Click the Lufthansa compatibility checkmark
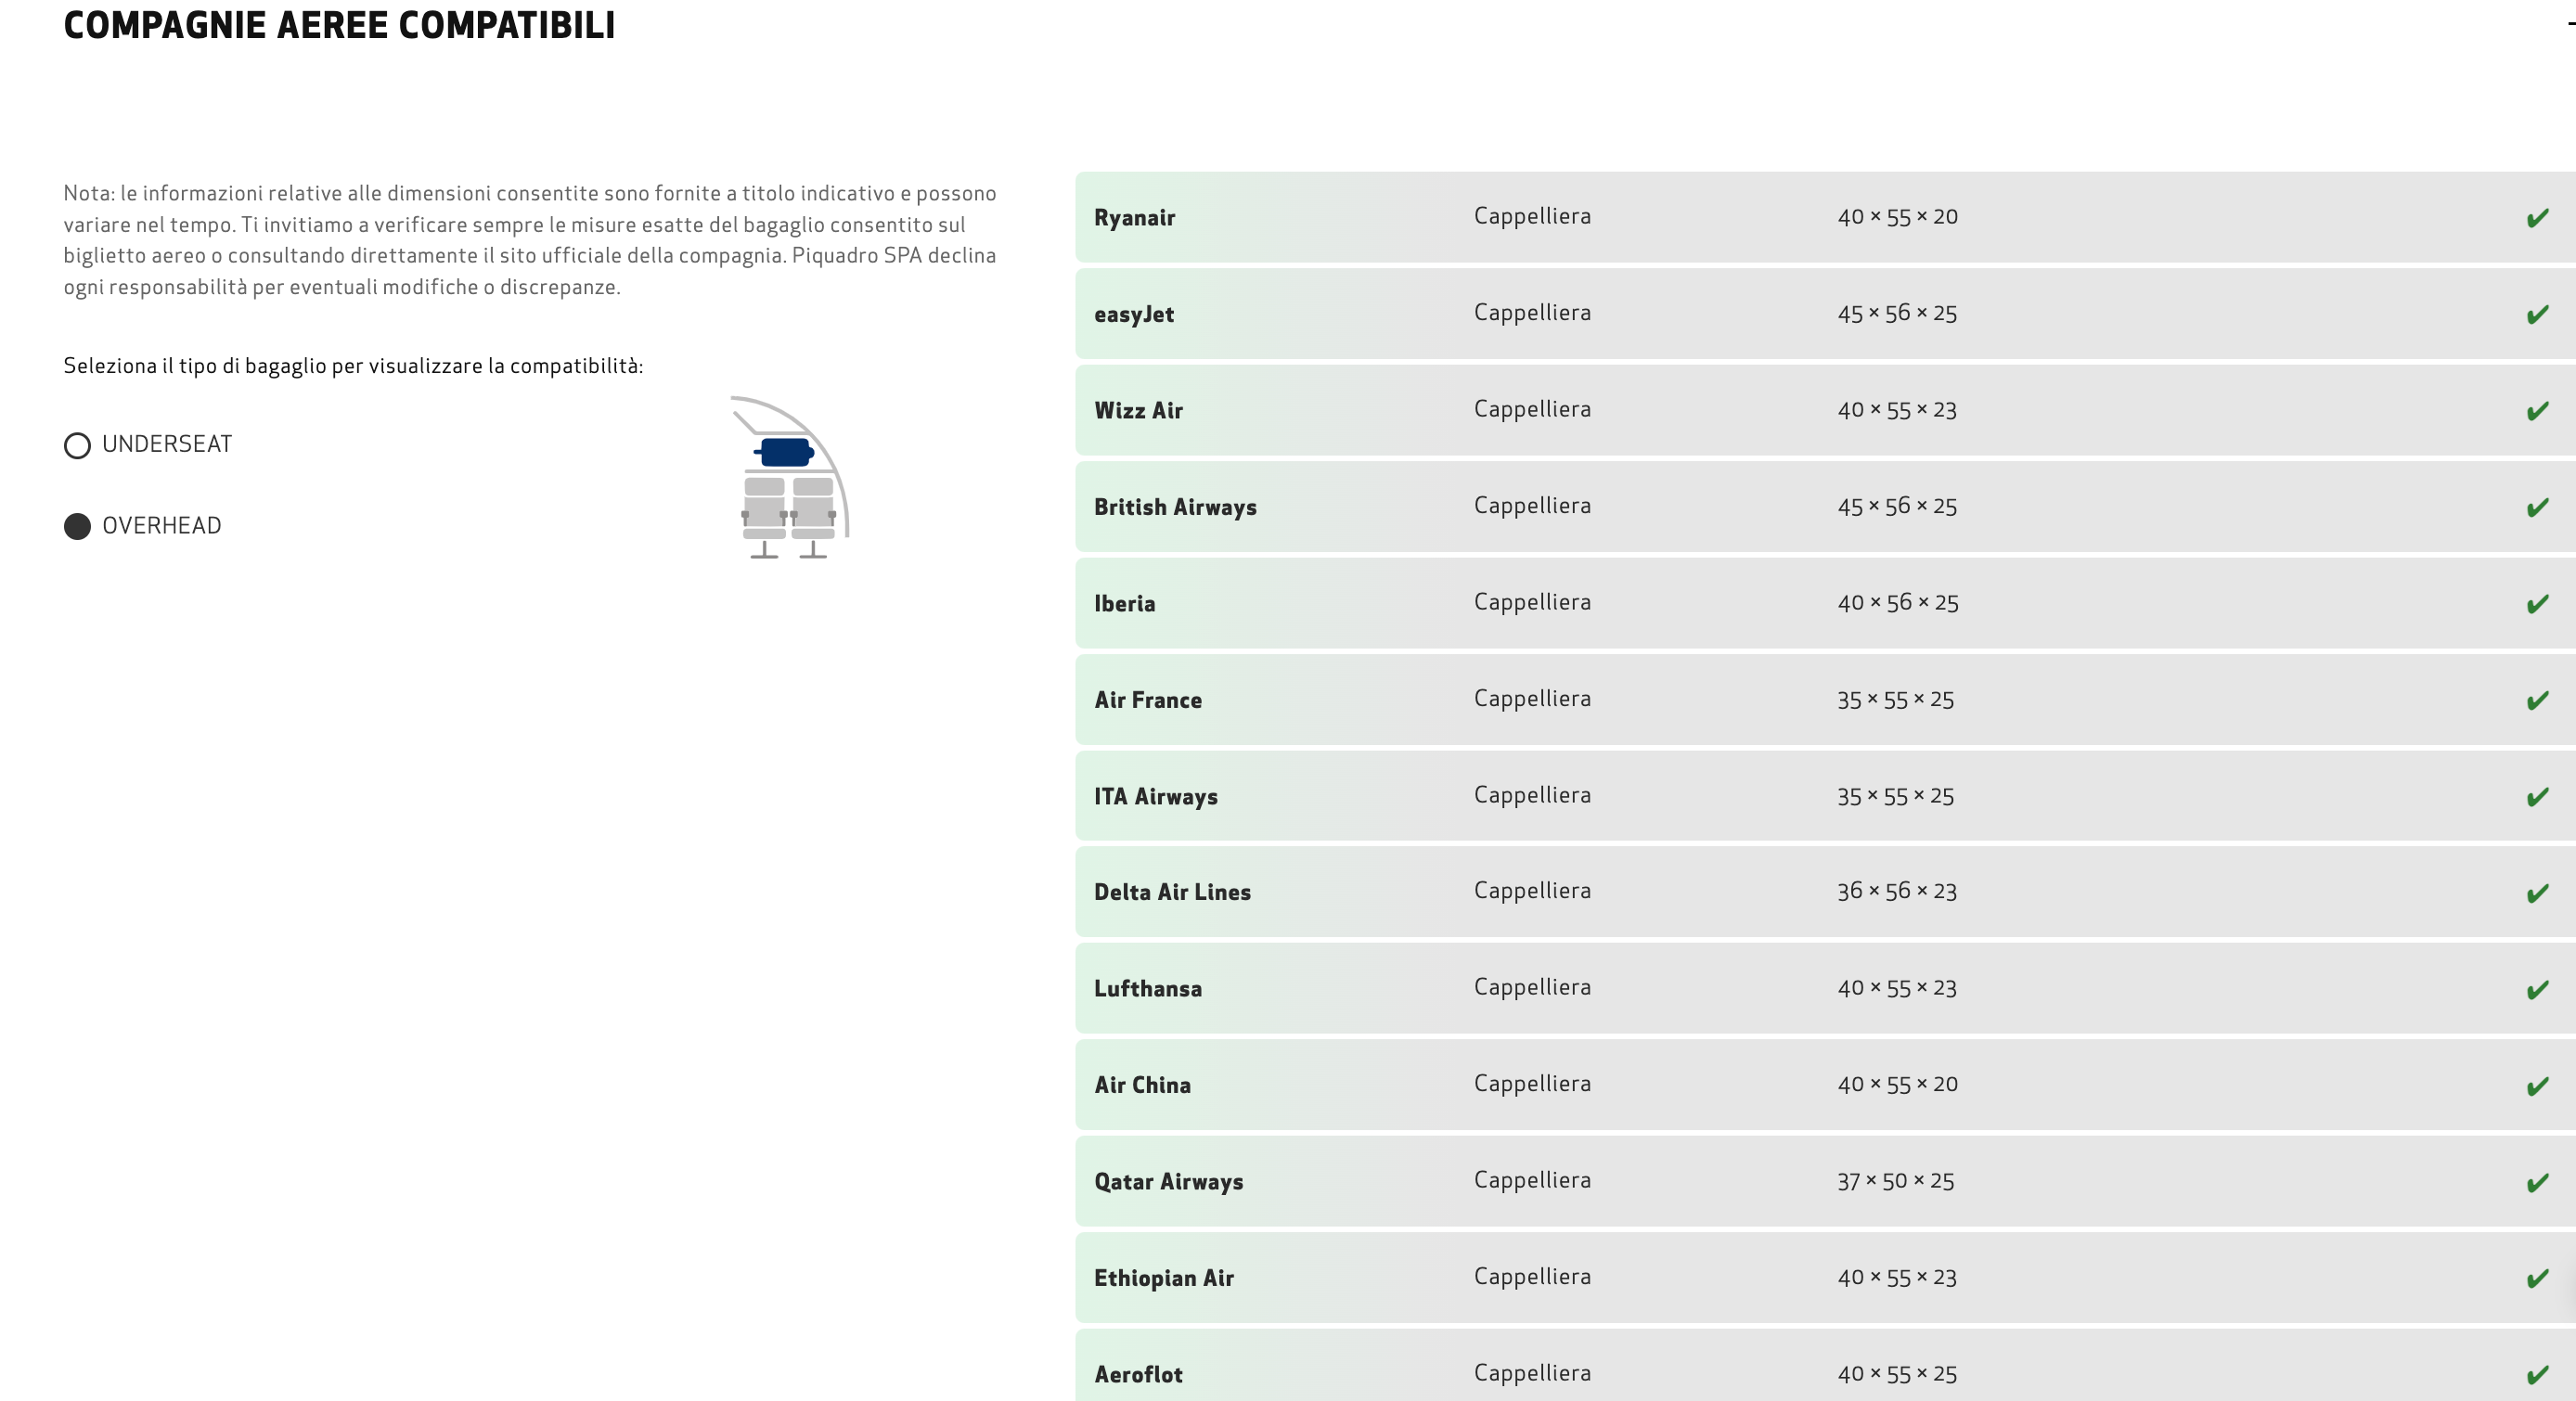2576x1401 pixels. point(2537,990)
